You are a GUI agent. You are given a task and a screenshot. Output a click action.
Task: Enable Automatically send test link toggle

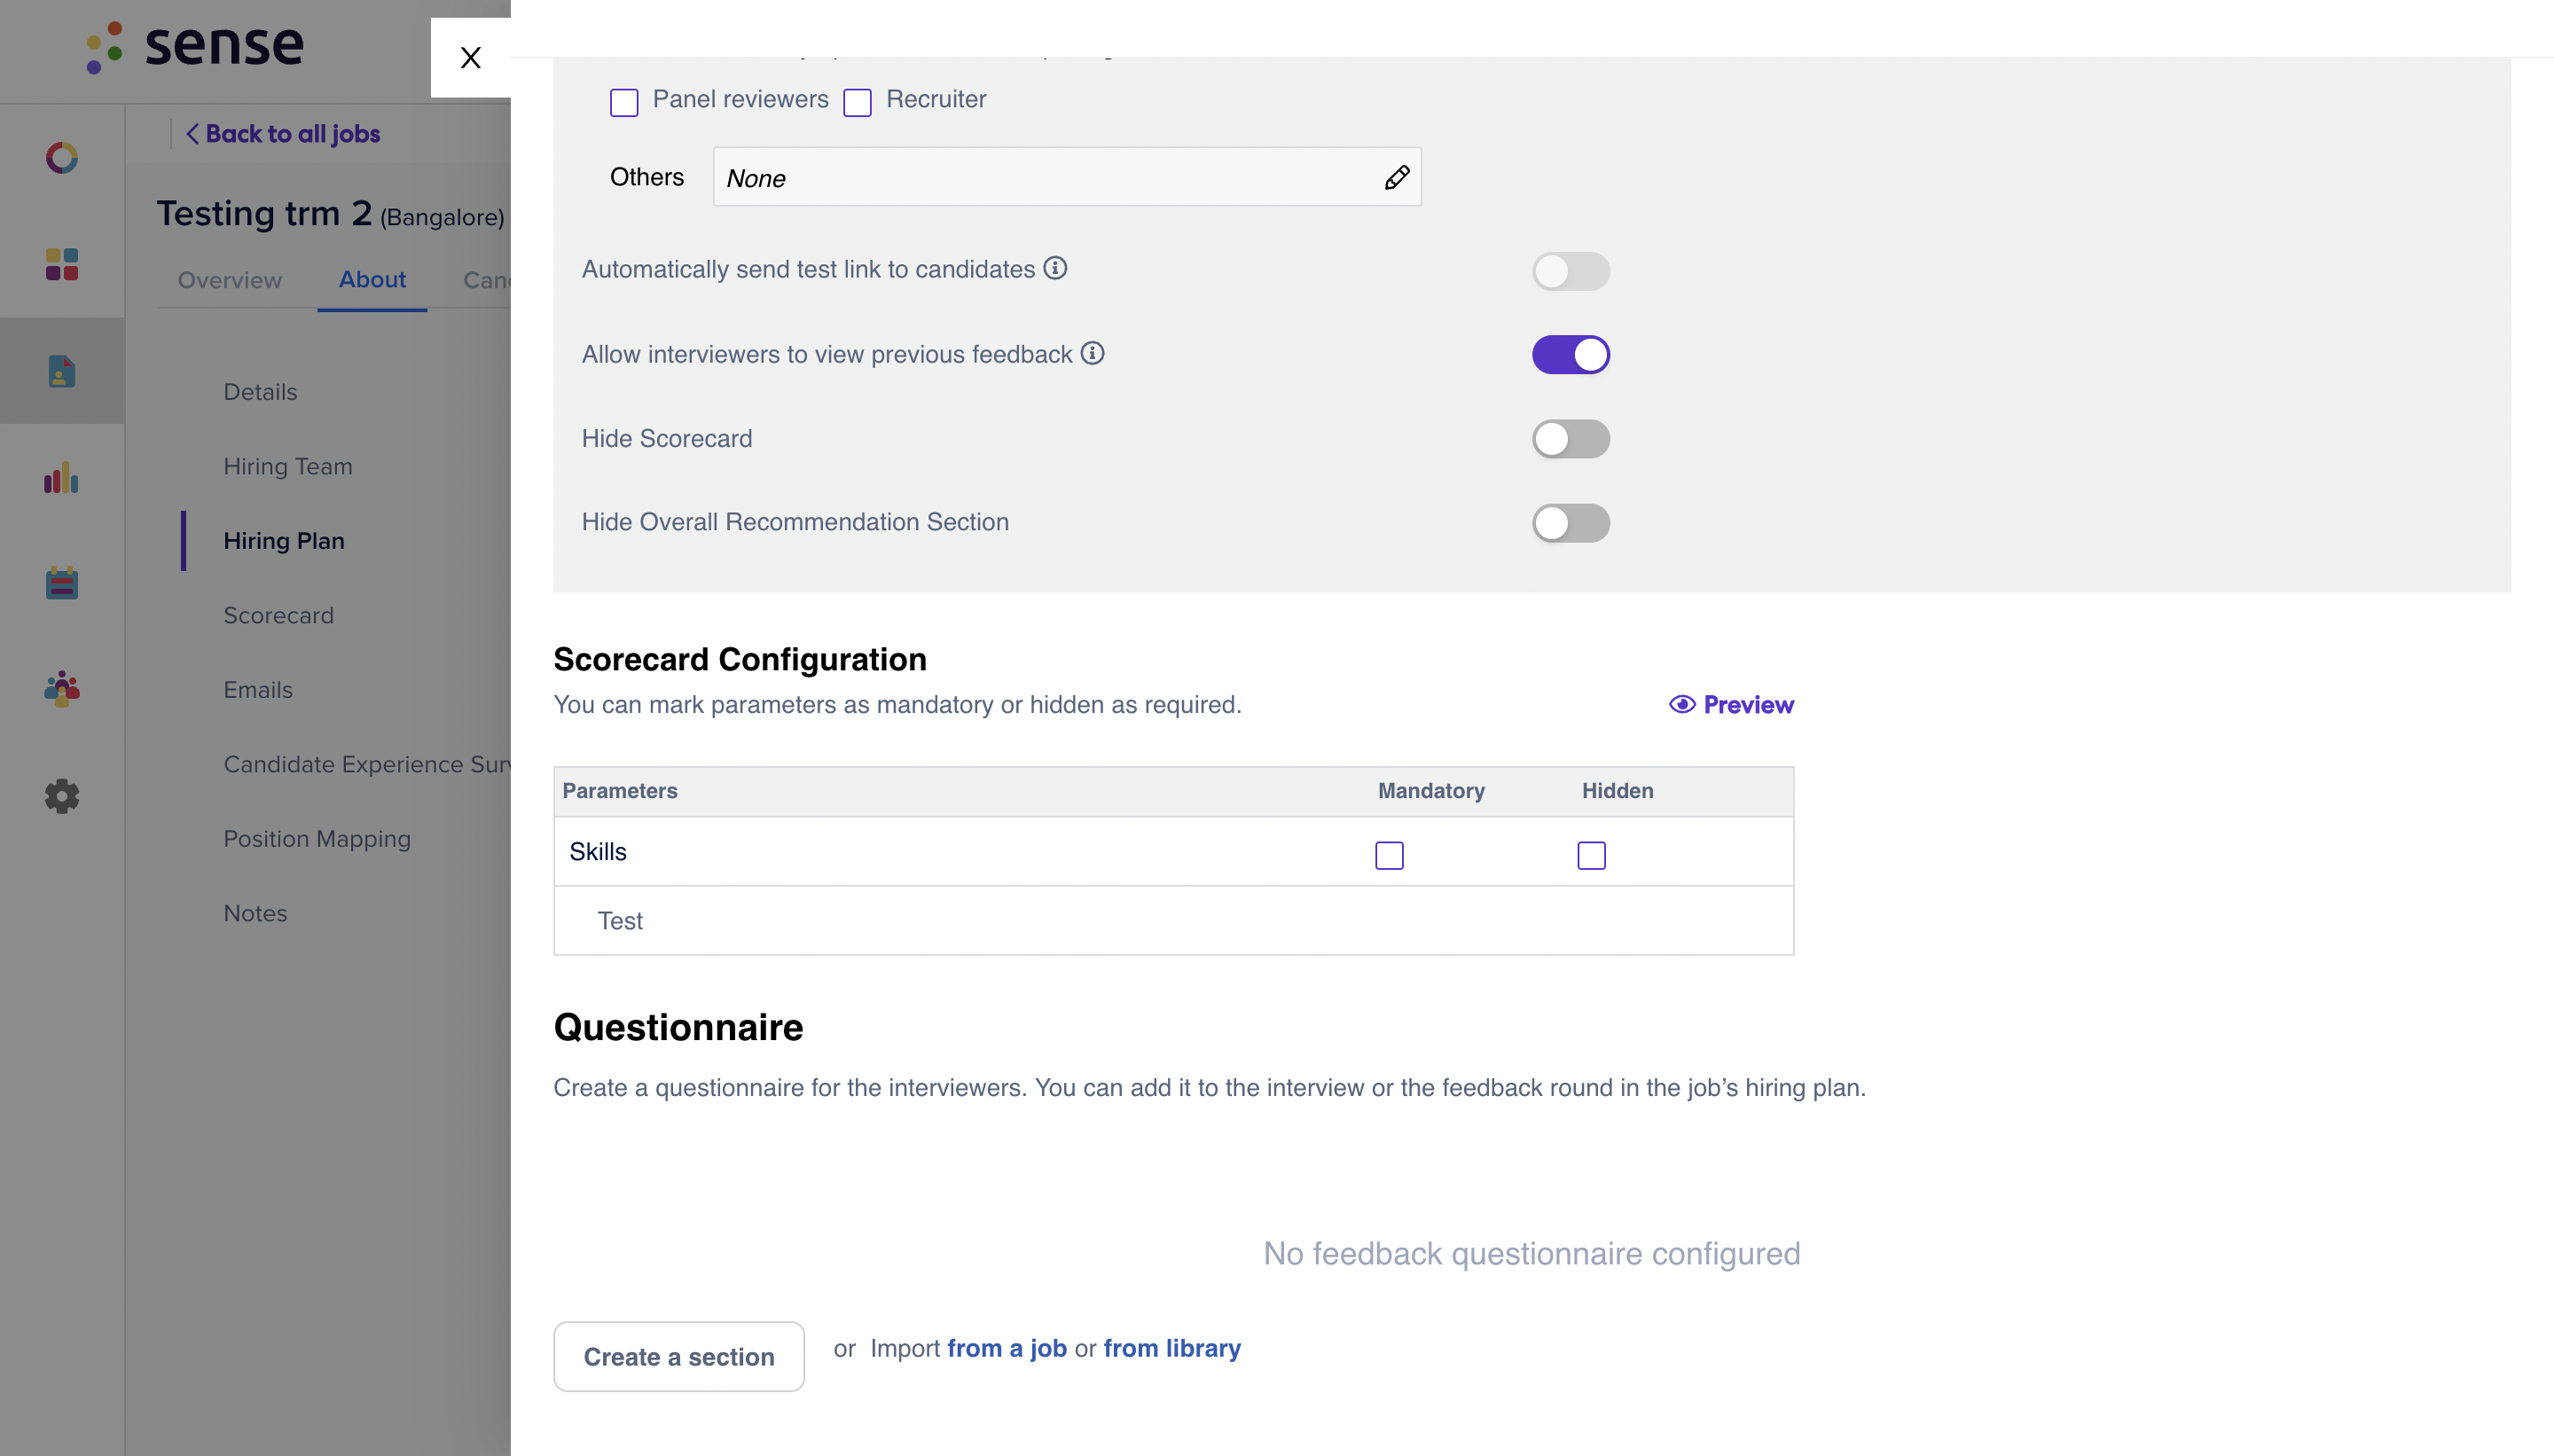1570,271
